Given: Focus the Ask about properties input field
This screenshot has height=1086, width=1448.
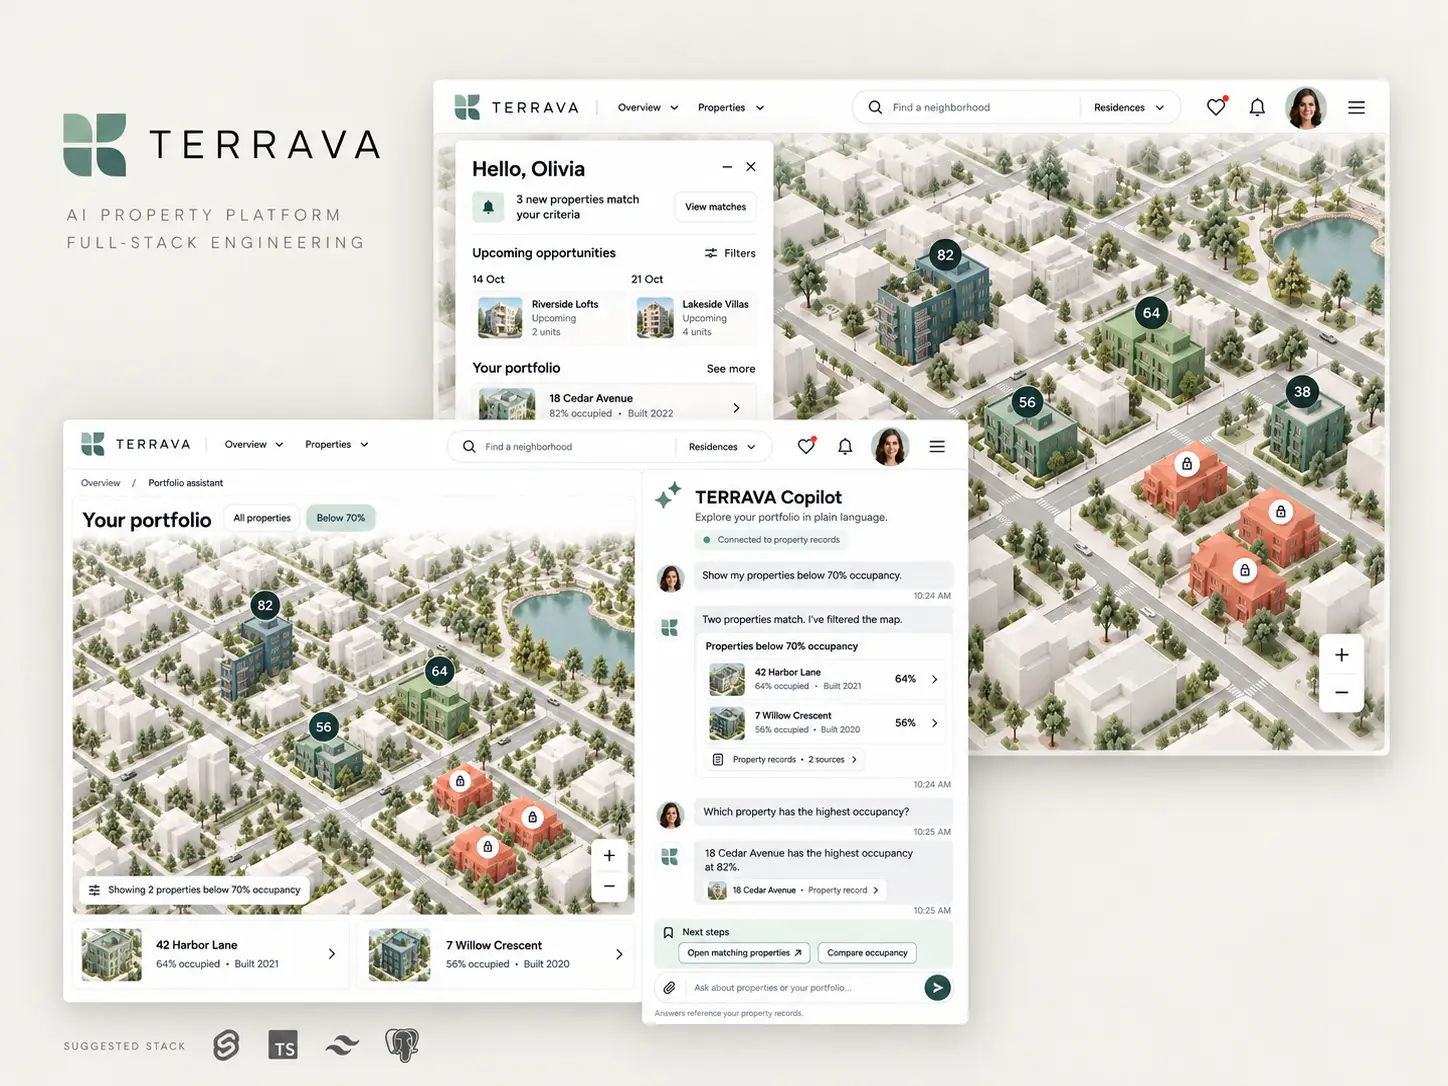Looking at the screenshot, I should (803, 988).
